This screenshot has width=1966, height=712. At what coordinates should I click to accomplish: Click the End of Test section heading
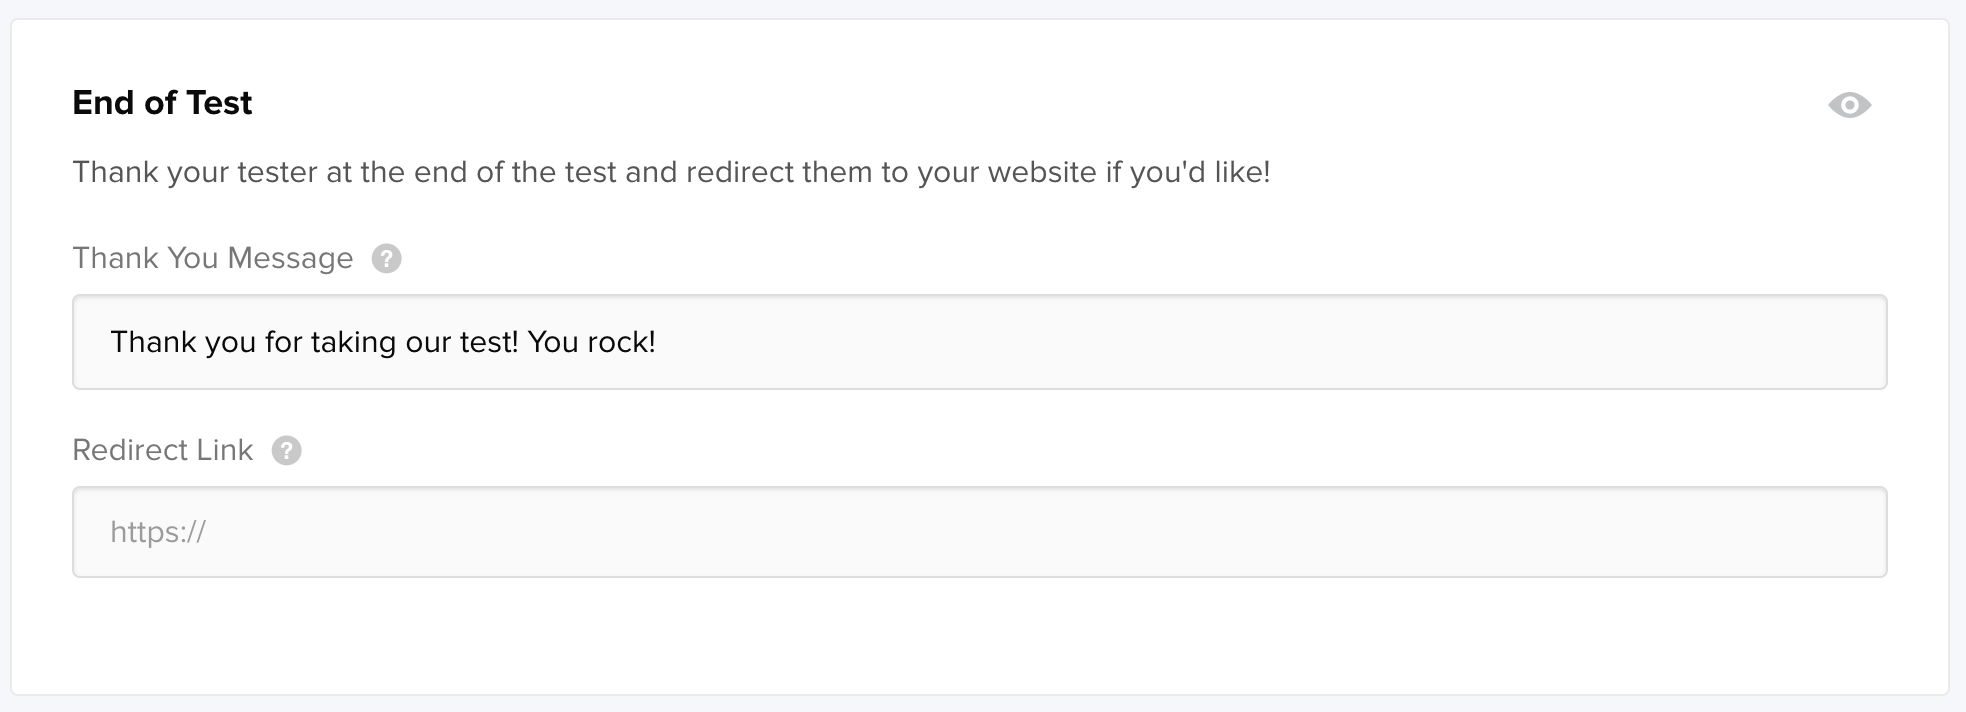click(162, 103)
